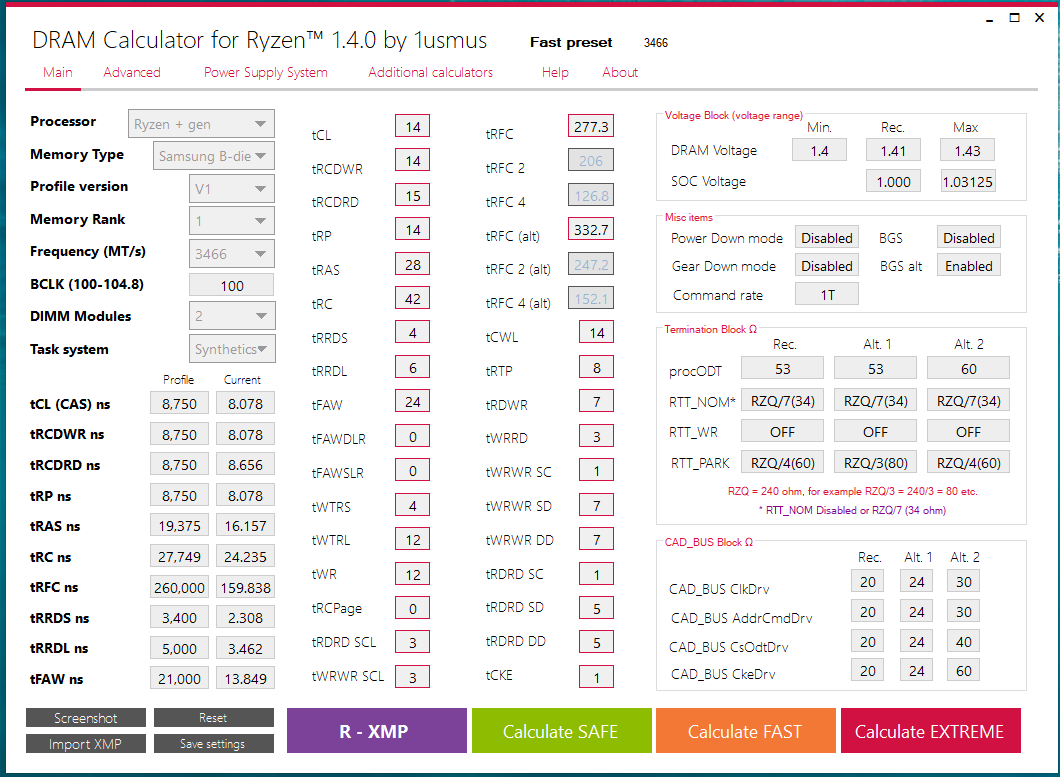
Task: Click the DRAM Voltage Rec. value 1.41
Action: pos(893,151)
